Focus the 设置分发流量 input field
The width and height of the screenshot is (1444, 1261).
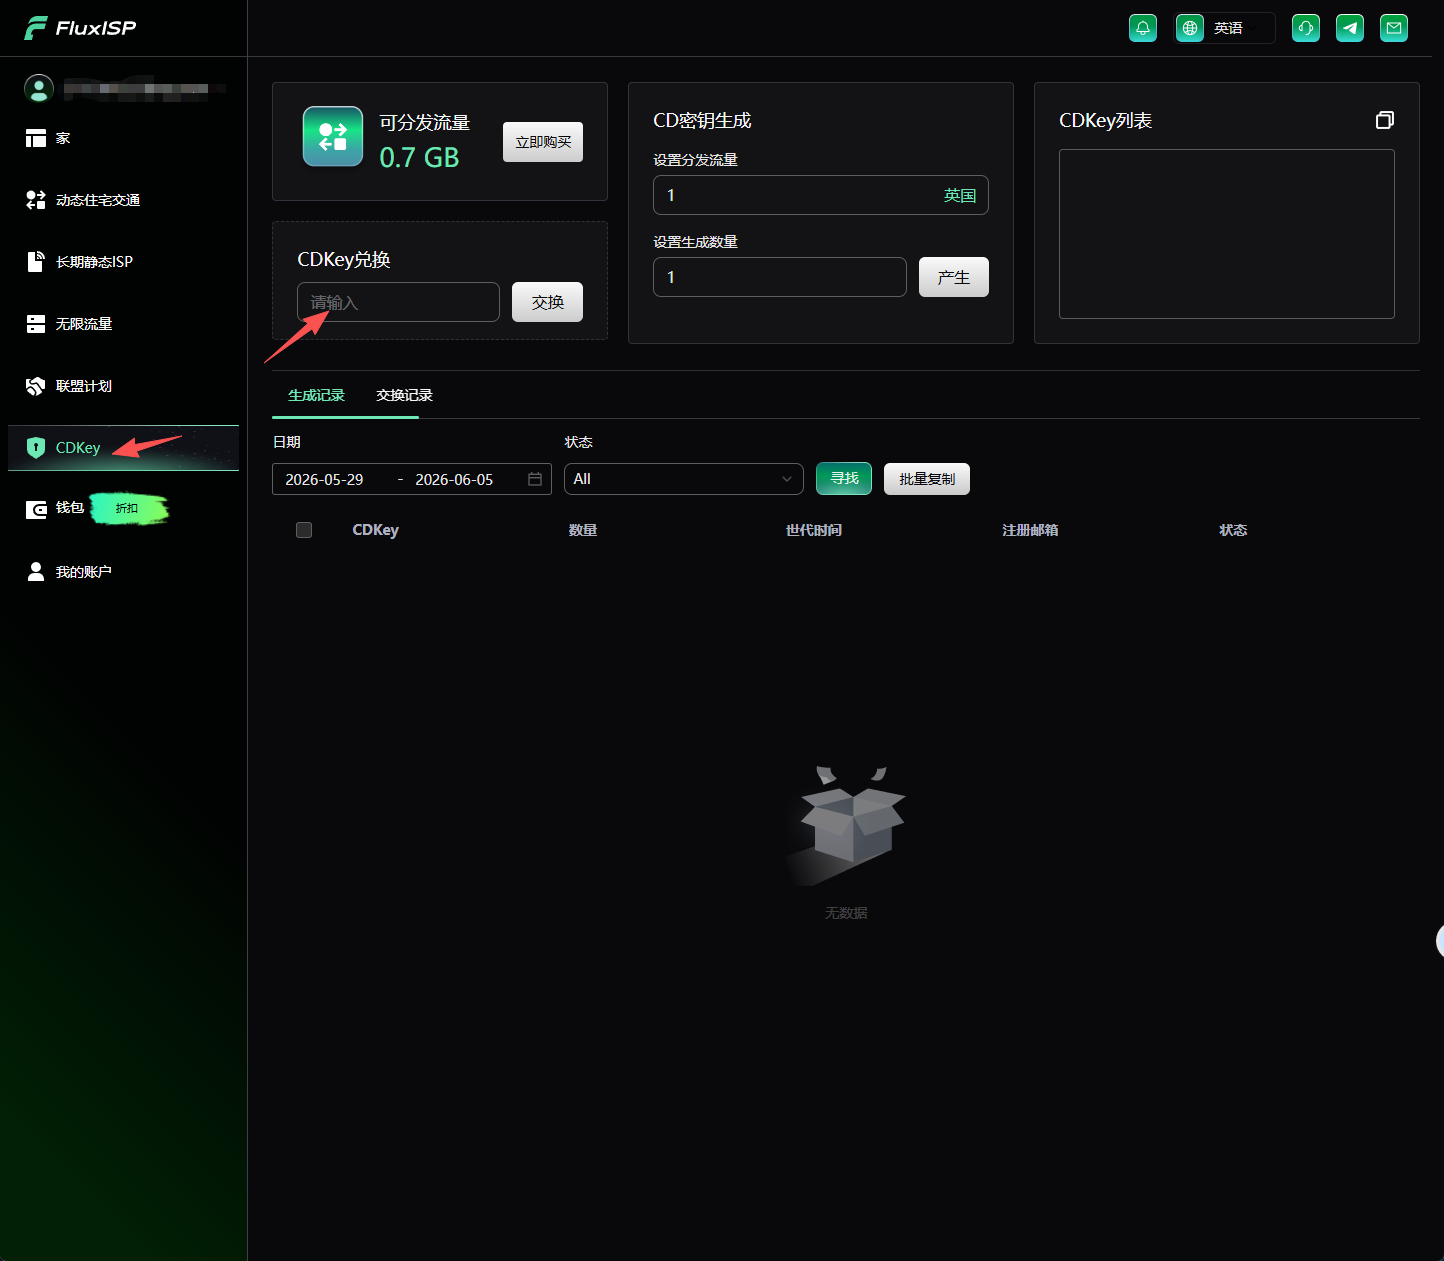[x=820, y=195]
